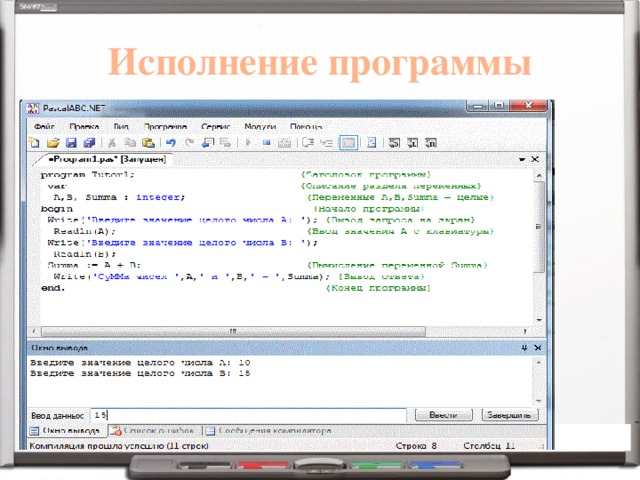Click the 'end.' code line
This screenshot has width=640, height=480.
tap(53, 288)
